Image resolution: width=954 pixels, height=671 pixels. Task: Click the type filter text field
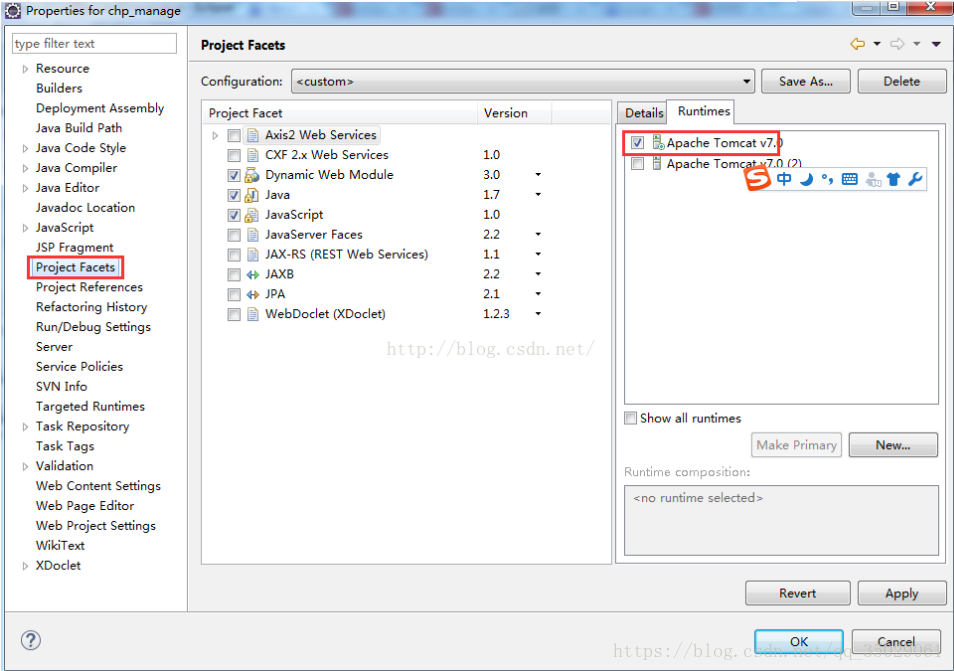point(94,44)
